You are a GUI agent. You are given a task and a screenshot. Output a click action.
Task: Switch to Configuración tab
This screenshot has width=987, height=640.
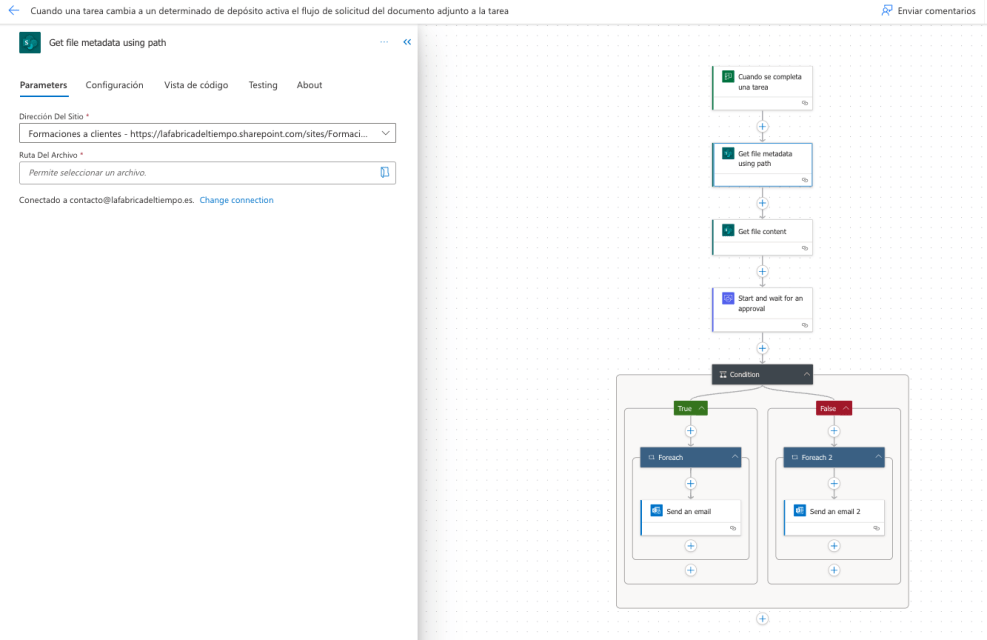pyautogui.click(x=115, y=85)
